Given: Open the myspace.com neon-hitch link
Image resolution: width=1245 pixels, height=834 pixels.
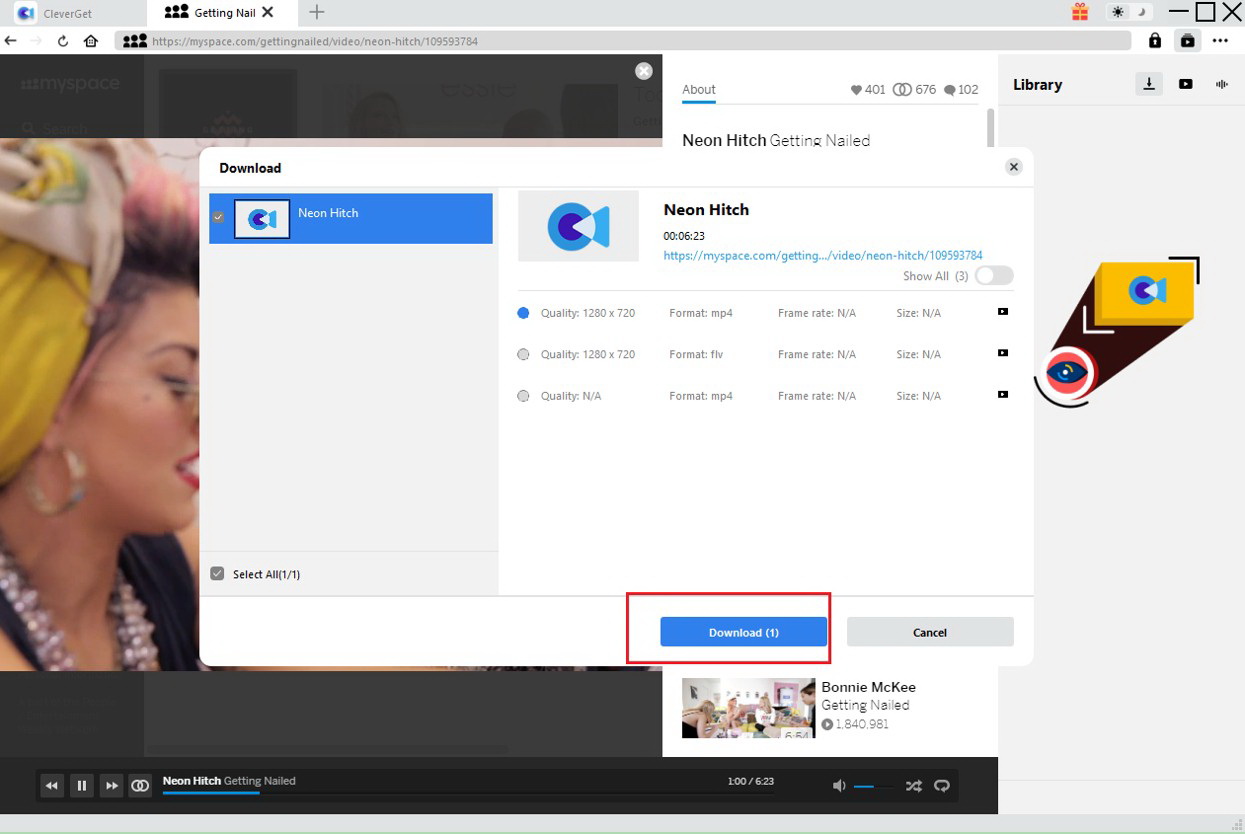Looking at the screenshot, I should [x=823, y=255].
